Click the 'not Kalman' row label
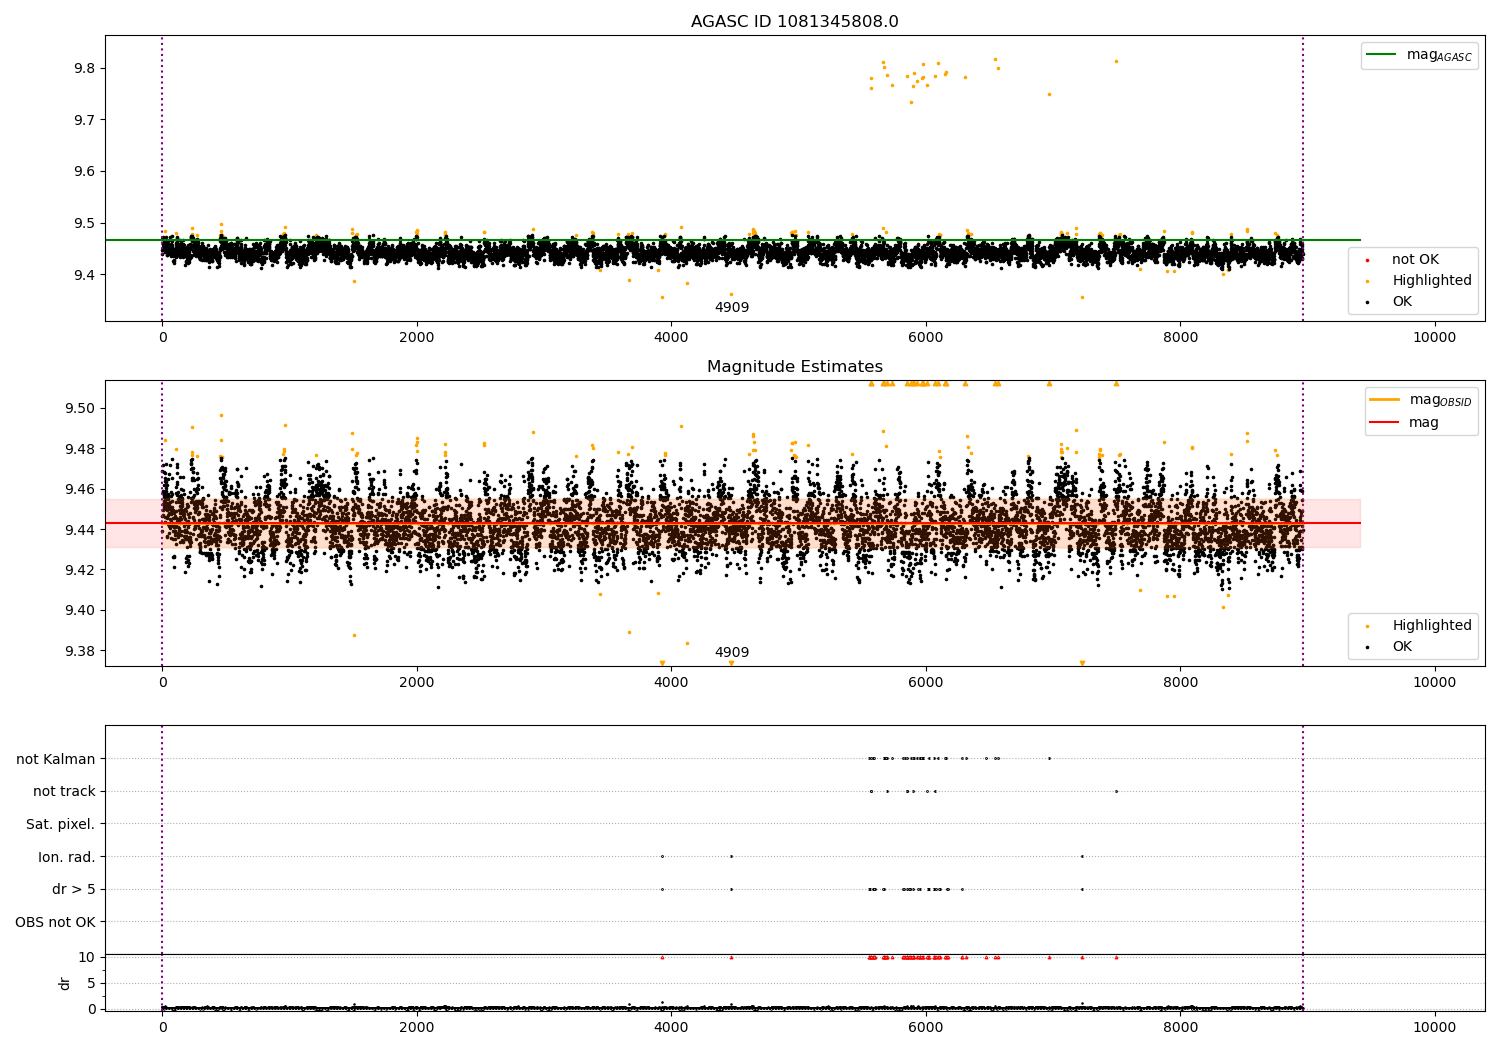 (x=56, y=759)
